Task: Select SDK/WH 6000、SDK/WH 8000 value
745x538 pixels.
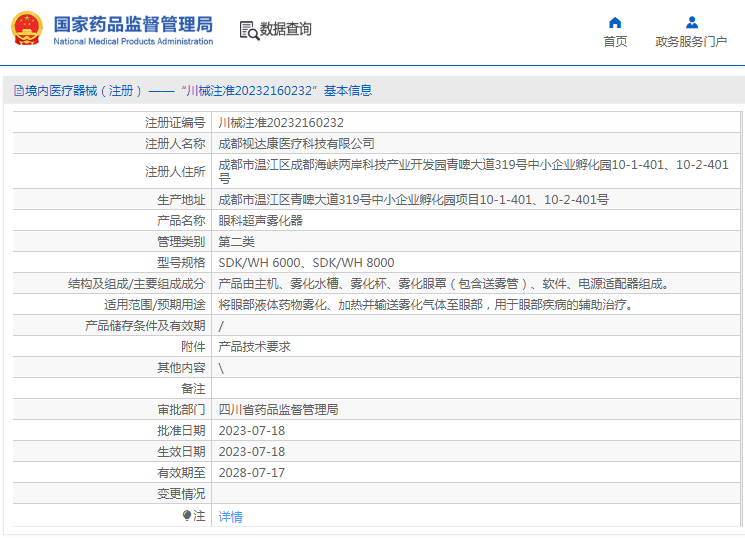Action: pyautogui.click(x=306, y=262)
